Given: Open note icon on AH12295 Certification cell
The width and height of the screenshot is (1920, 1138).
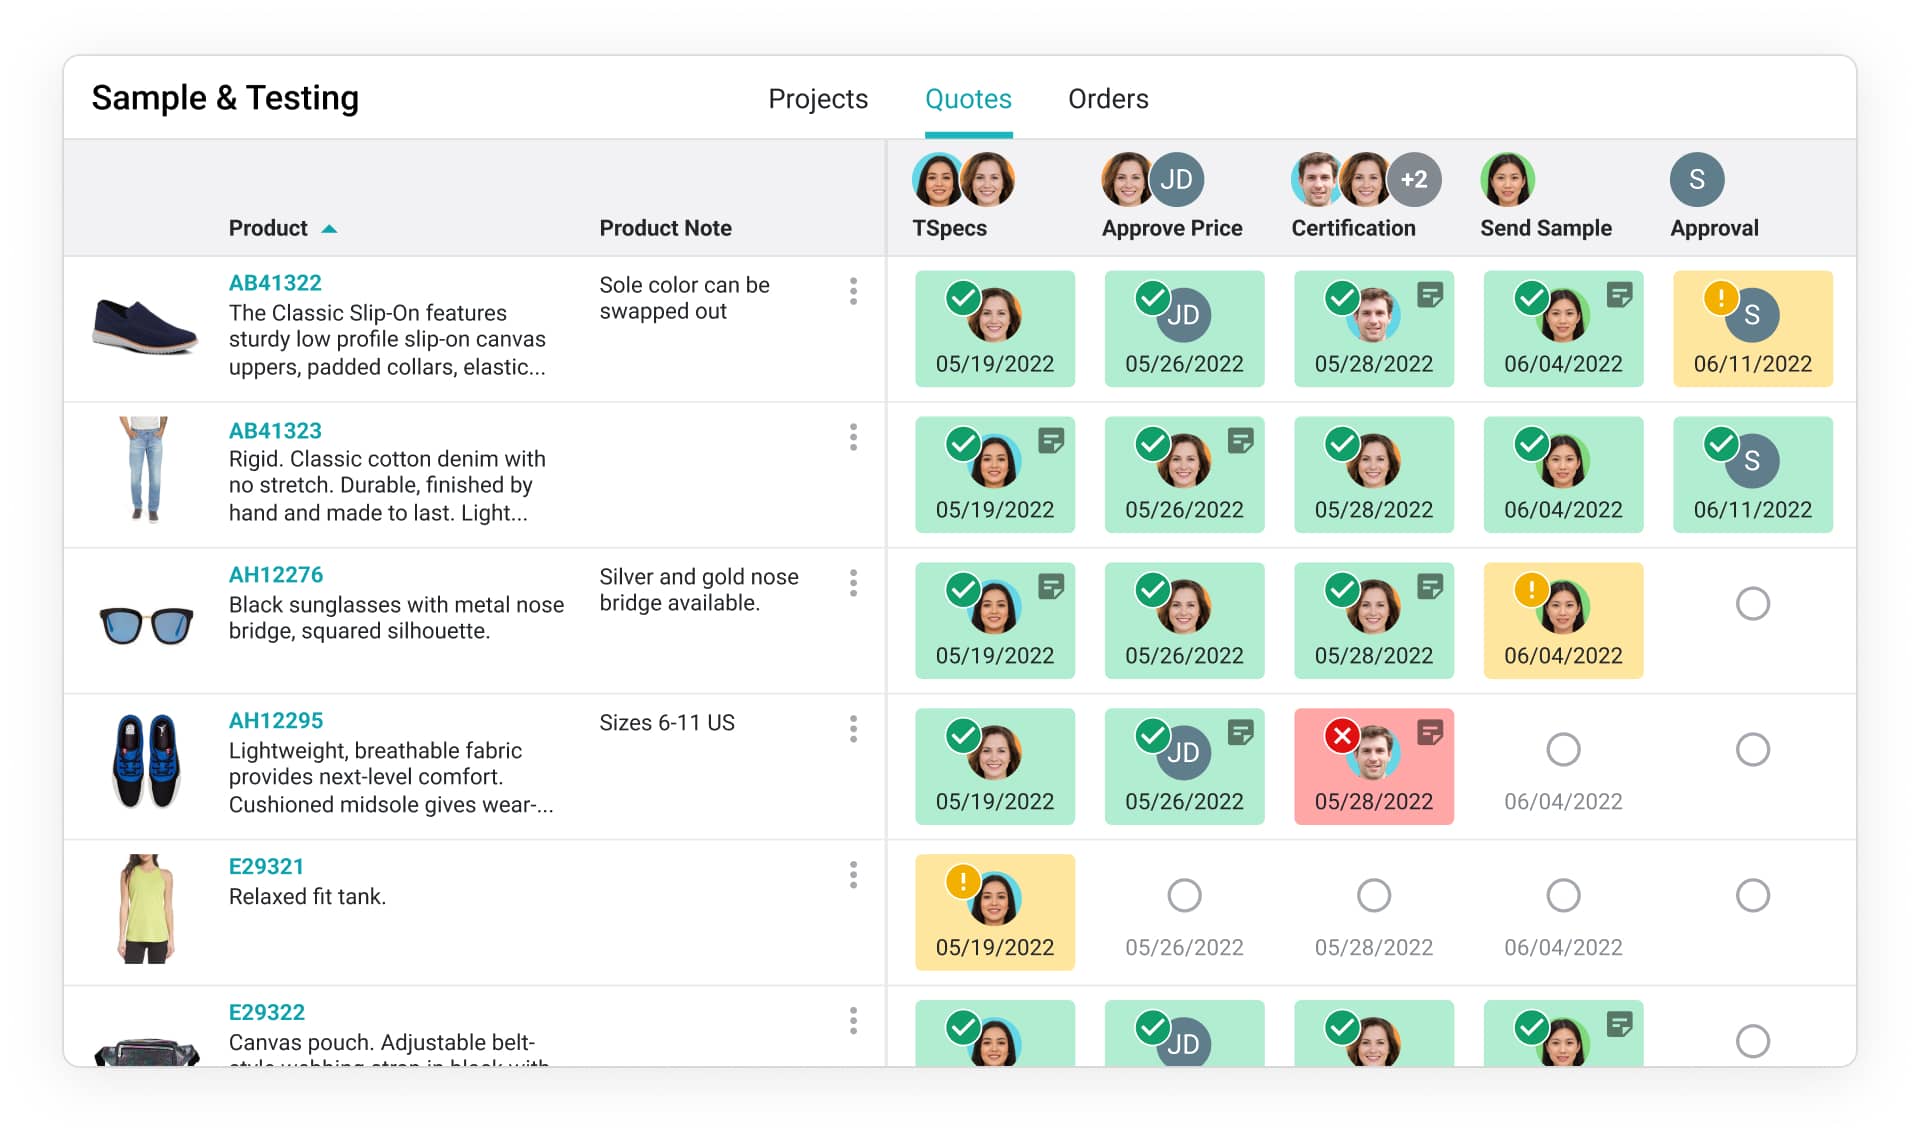Looking at the screenshot, I should tap(1430, 733).
